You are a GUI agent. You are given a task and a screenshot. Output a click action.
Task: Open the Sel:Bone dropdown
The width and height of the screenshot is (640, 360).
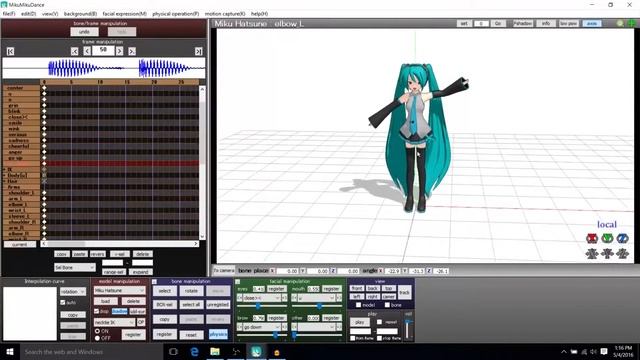tap(75, 267)
